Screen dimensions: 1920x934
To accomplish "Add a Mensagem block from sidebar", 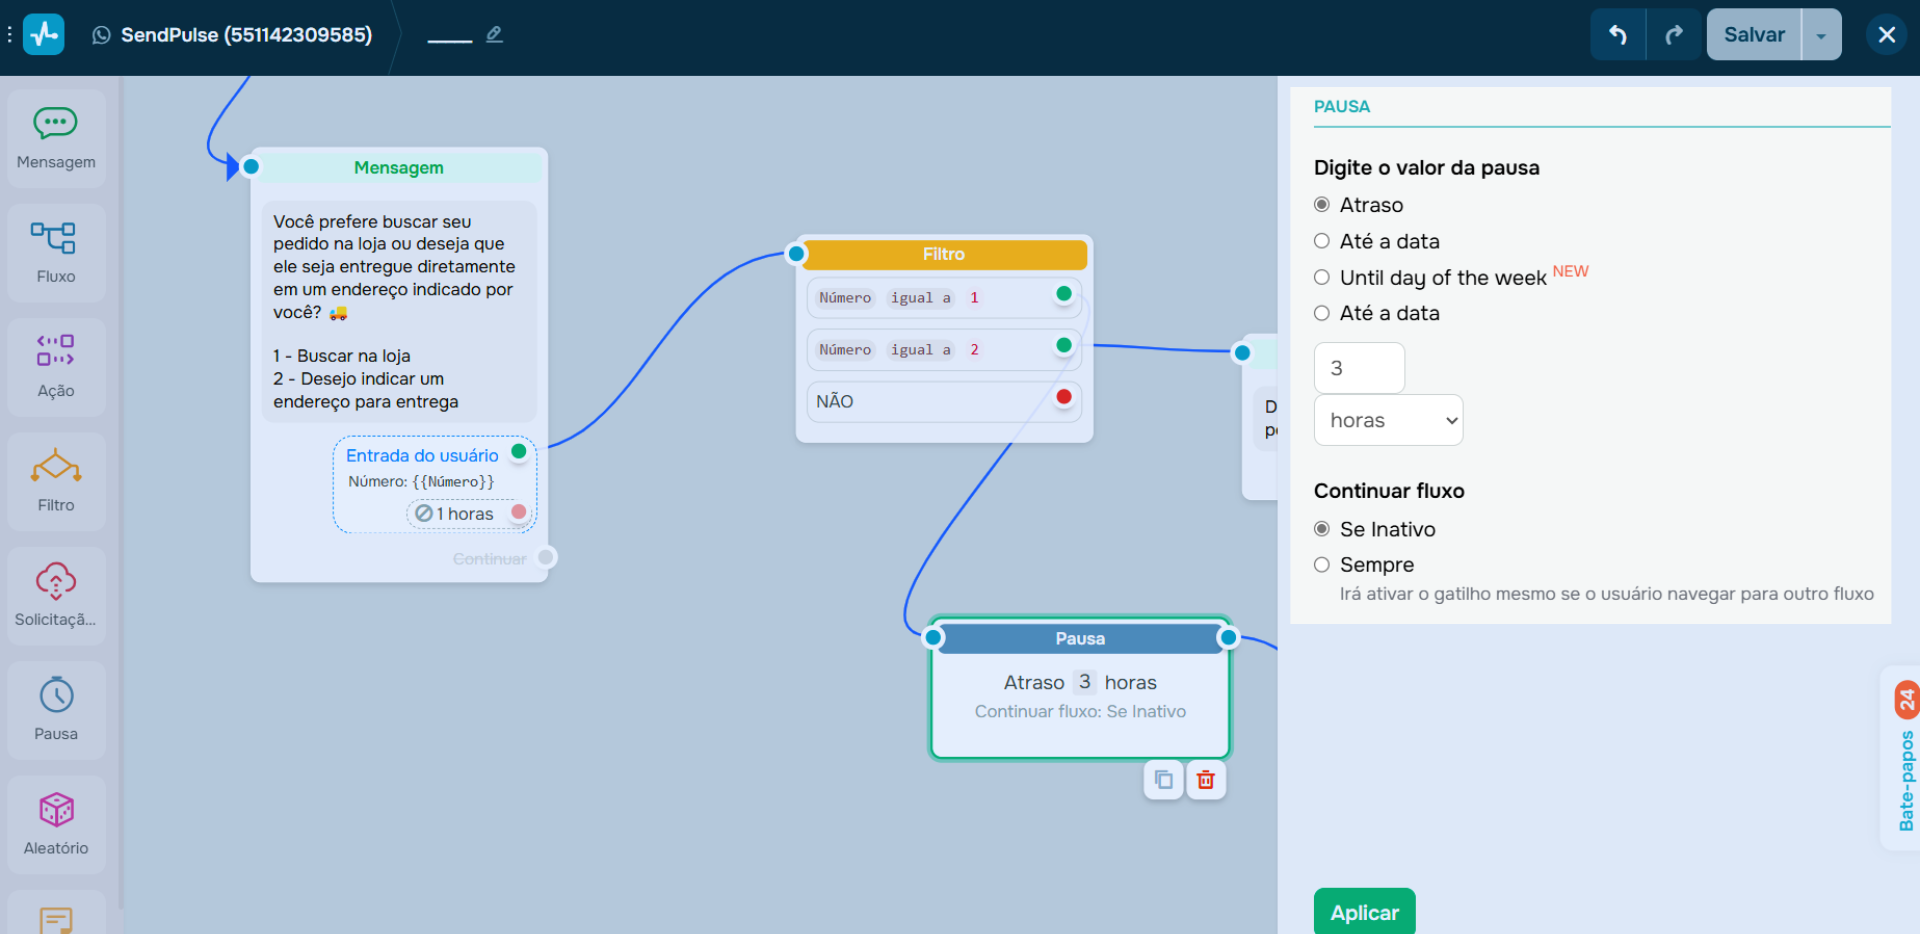I will (x=56, y=139).
